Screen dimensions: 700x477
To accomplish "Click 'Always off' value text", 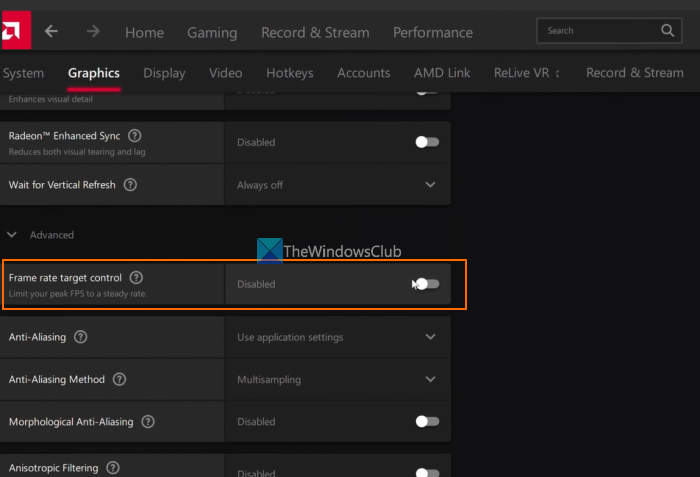I will [260, 185].
